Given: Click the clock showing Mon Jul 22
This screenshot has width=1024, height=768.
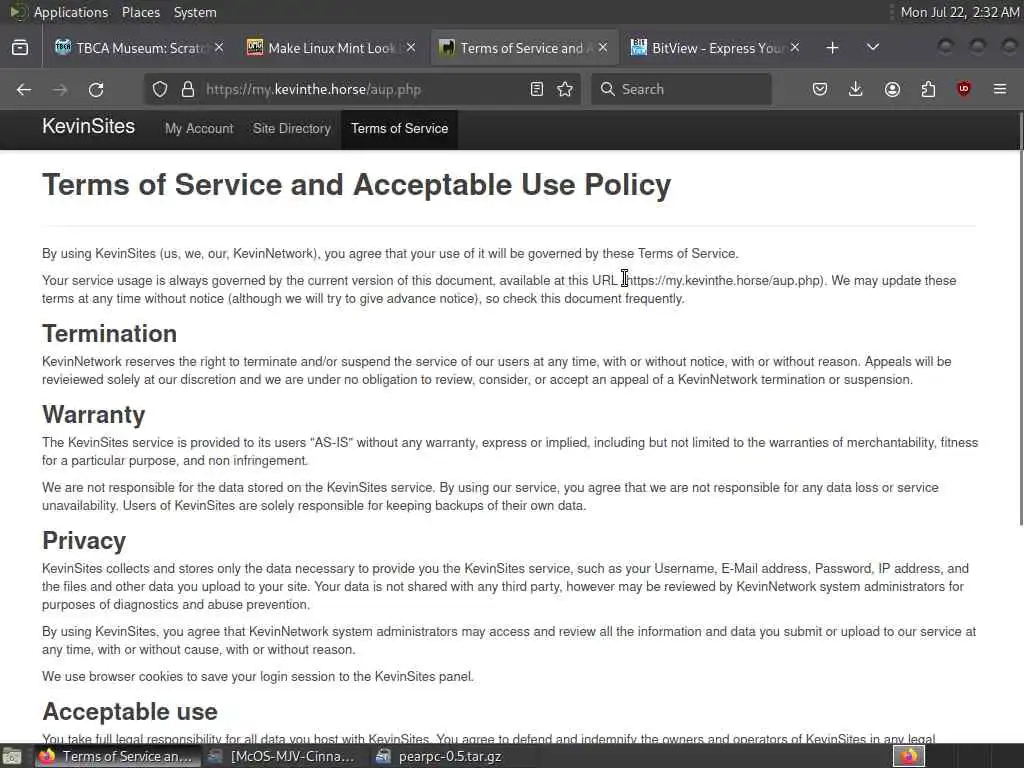Looking at the screenshot, I should coord(959,12).
